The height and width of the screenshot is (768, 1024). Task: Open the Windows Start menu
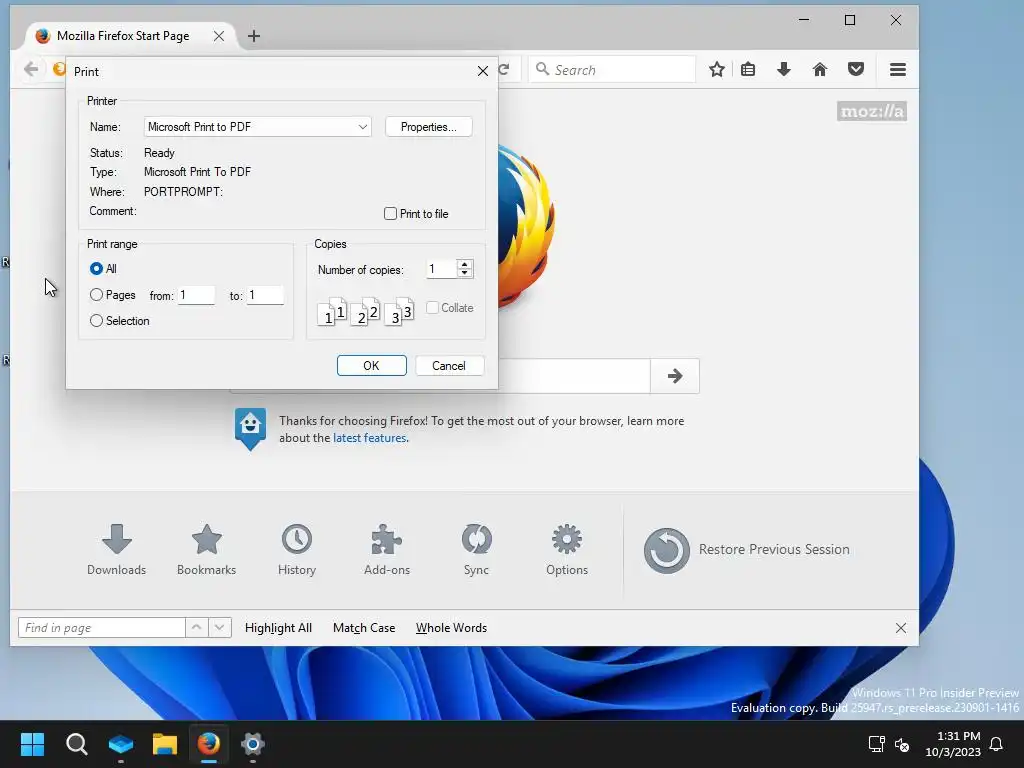(x=32, y=744)
